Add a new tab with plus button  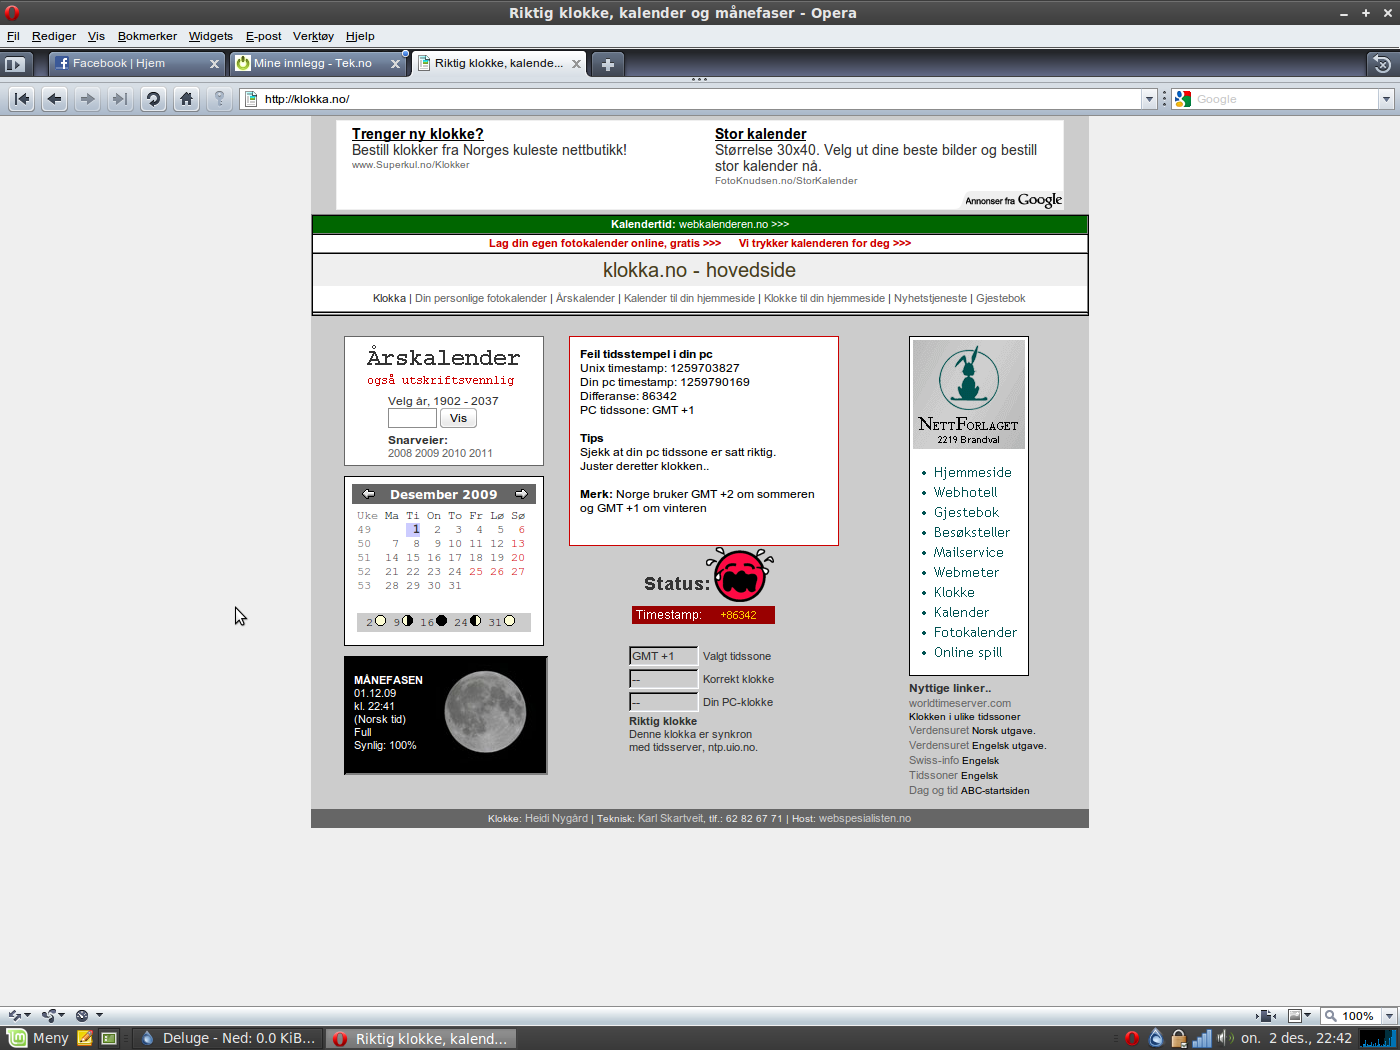(607, 64)
